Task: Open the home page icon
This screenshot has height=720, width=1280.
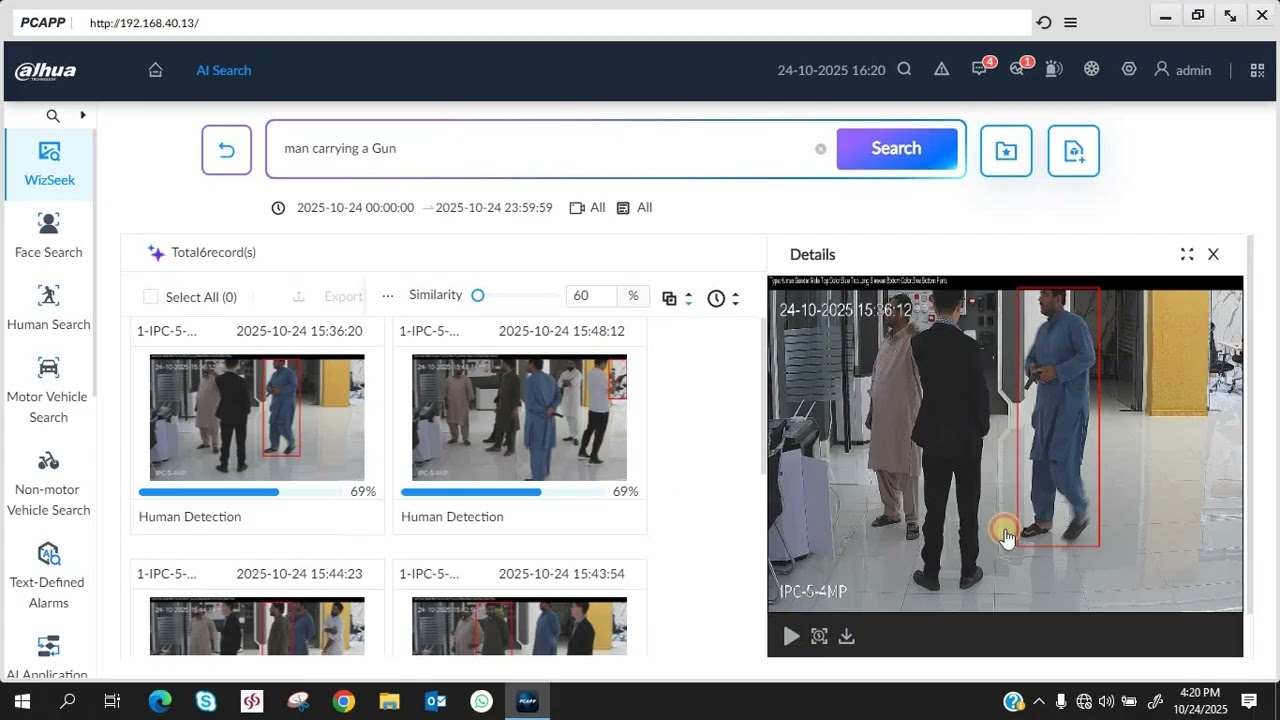Action: click(155, 70)
